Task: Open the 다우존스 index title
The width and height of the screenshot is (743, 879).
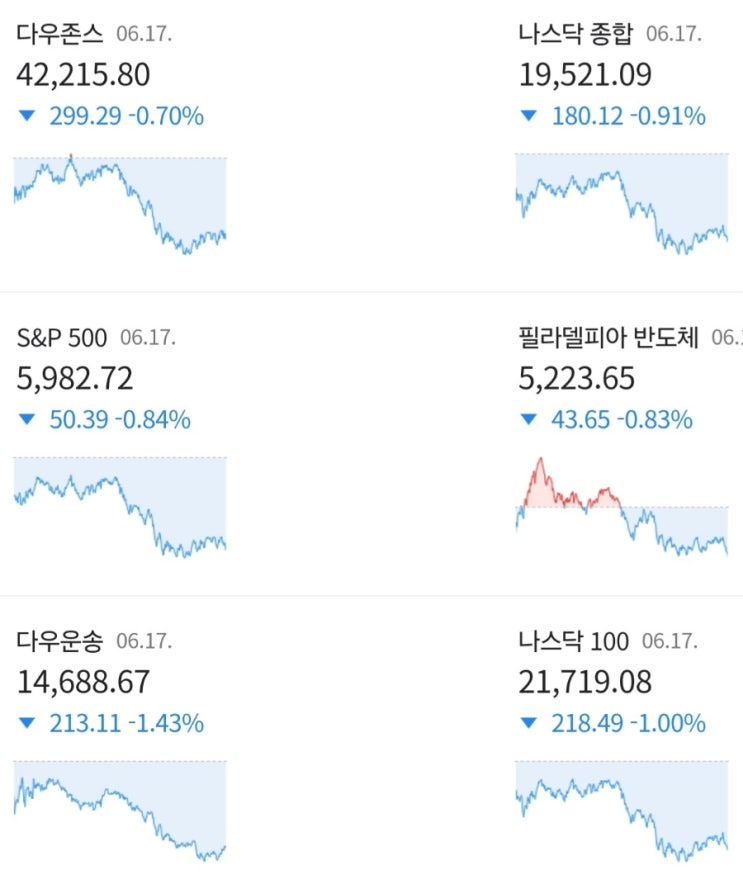Action: click(60, 35)
